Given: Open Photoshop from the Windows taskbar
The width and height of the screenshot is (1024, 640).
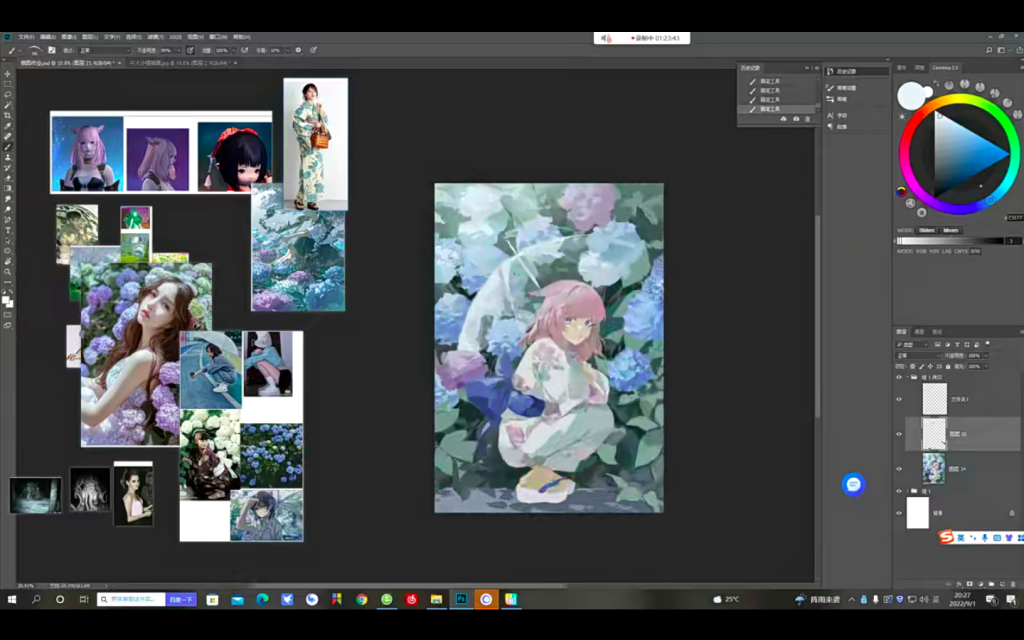Looking at the screenshot, I should pos(461,599).
